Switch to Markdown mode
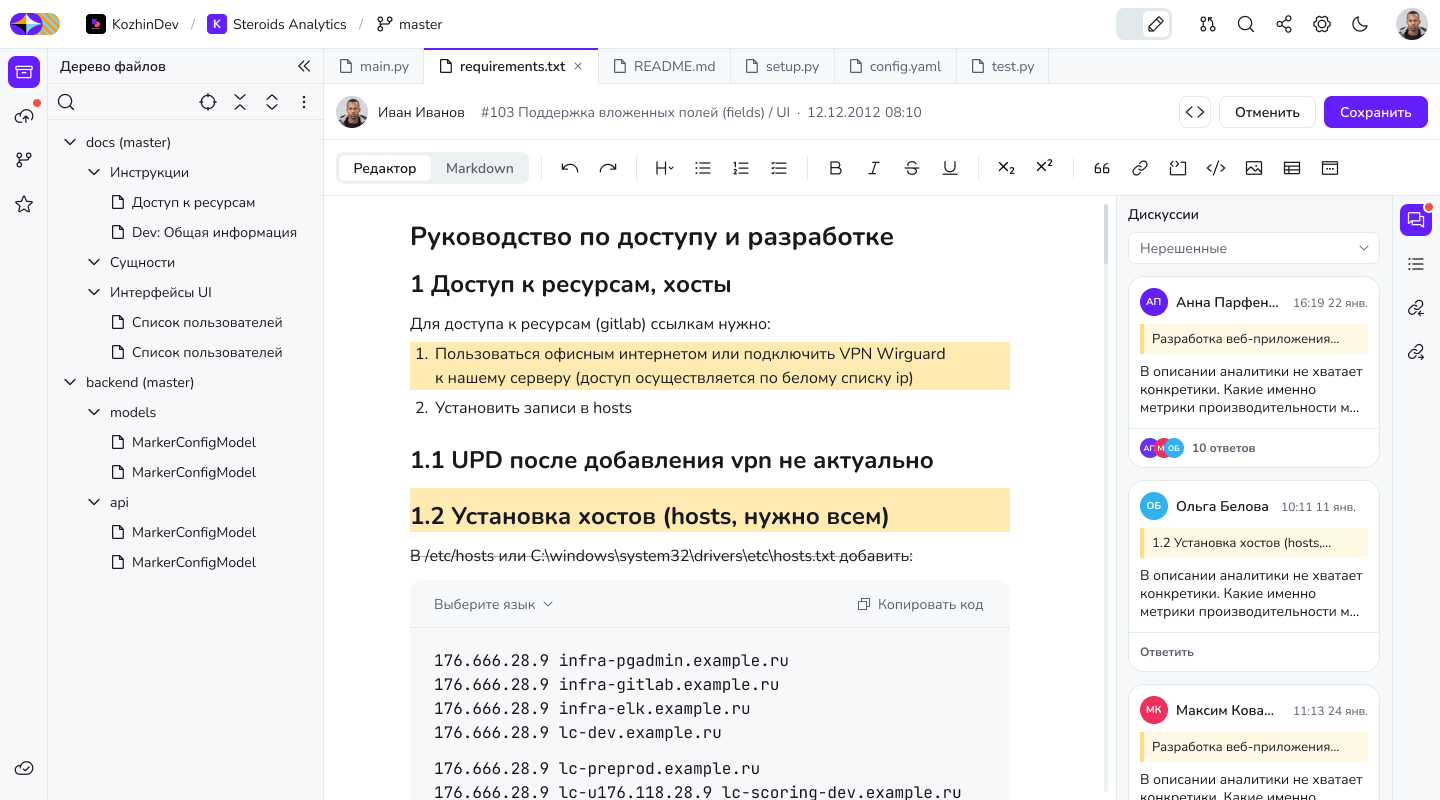The image size is (1440, 800). pyautogui.click(x=479, y=168)
